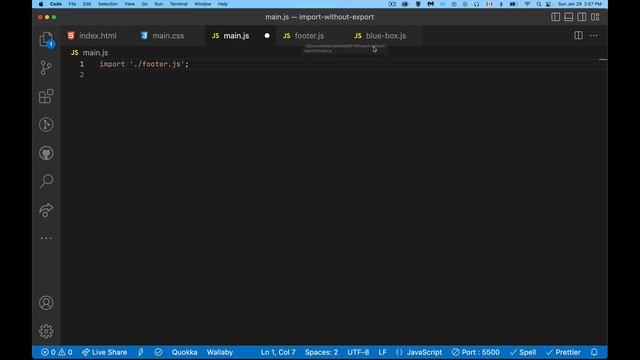Click the Malwarebytes M menu bar icon

431,4
